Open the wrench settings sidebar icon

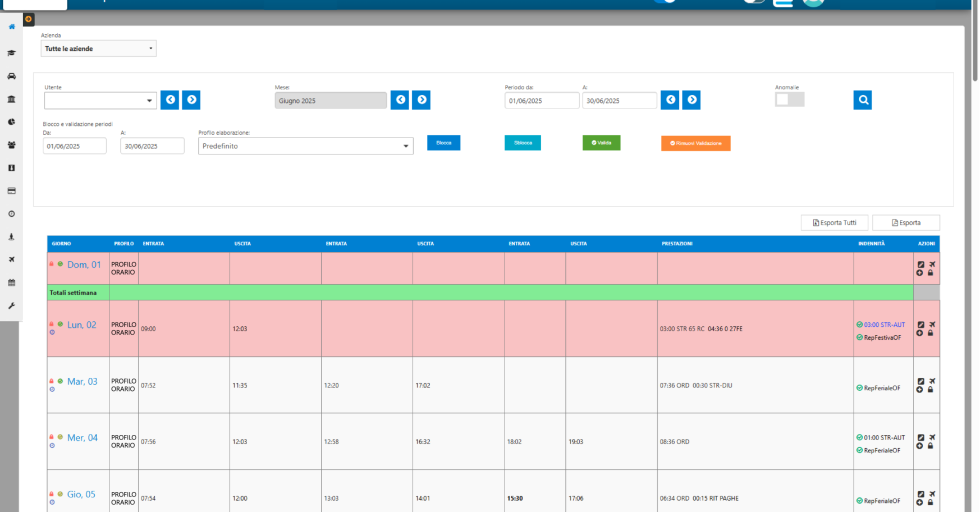tap(11, 306)
